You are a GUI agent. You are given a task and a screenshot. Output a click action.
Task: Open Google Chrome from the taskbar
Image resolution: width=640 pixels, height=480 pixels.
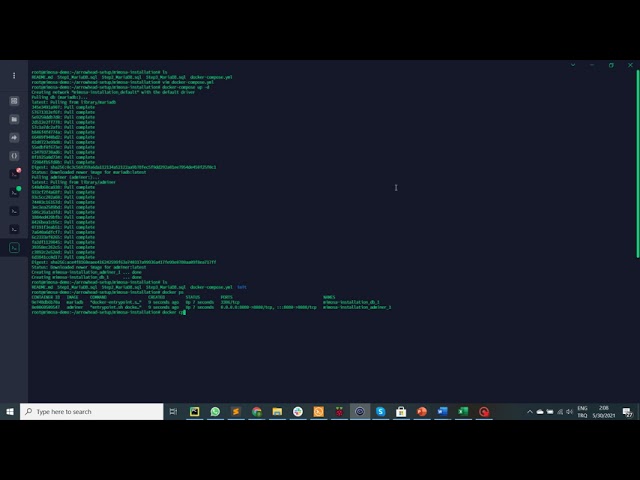pos(257,411)
